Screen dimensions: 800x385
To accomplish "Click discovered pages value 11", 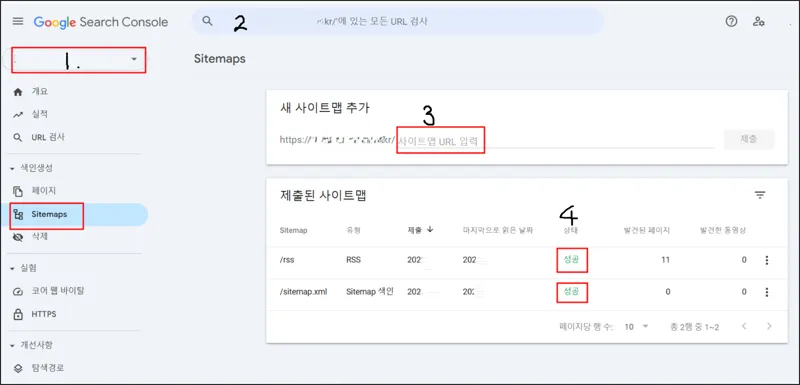I will (665, 260).
